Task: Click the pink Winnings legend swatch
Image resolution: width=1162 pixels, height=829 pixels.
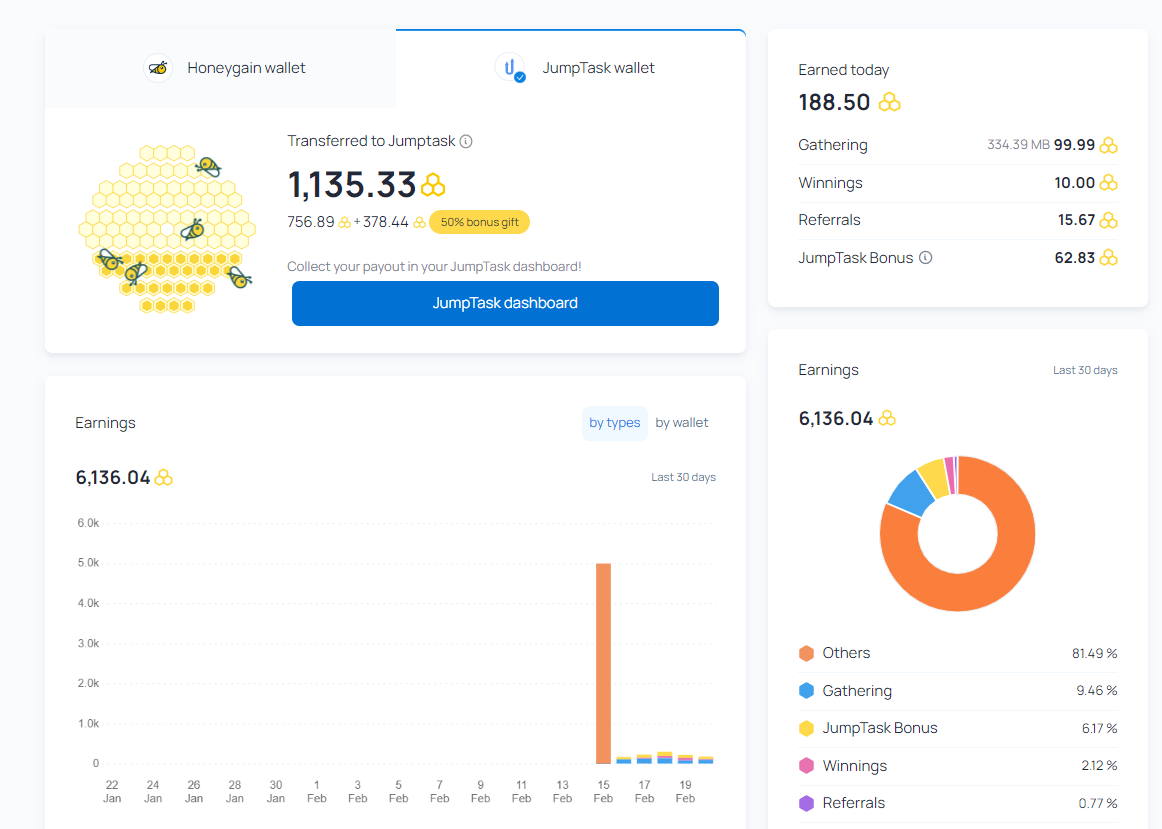Action: pos(806,766)
